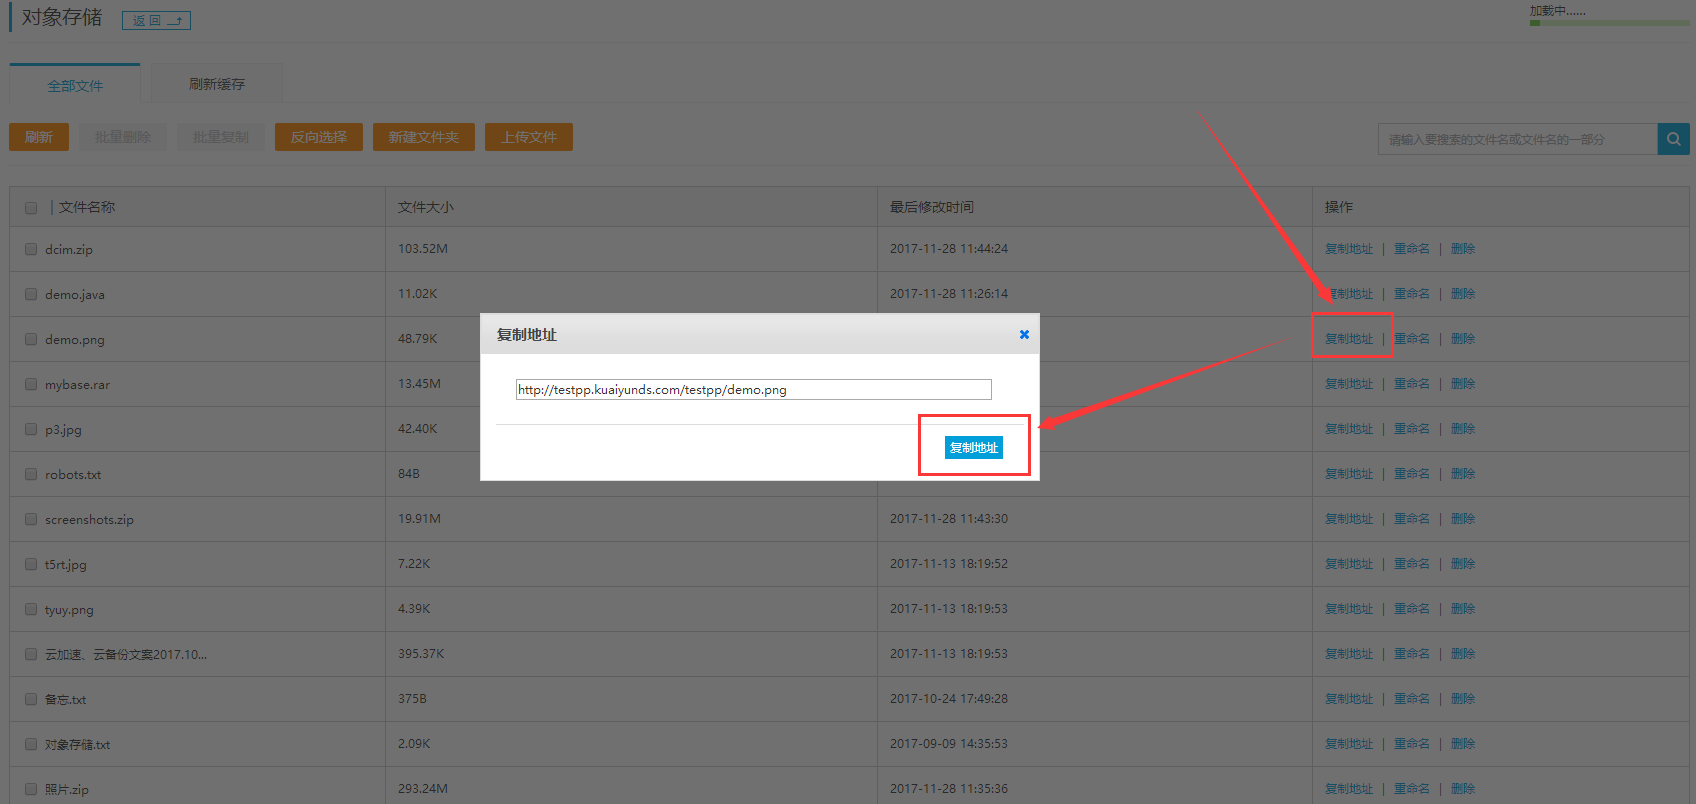Open the 刷新缓存 tab
Screen dimensions: 1696x804
[x=217, y=84]
